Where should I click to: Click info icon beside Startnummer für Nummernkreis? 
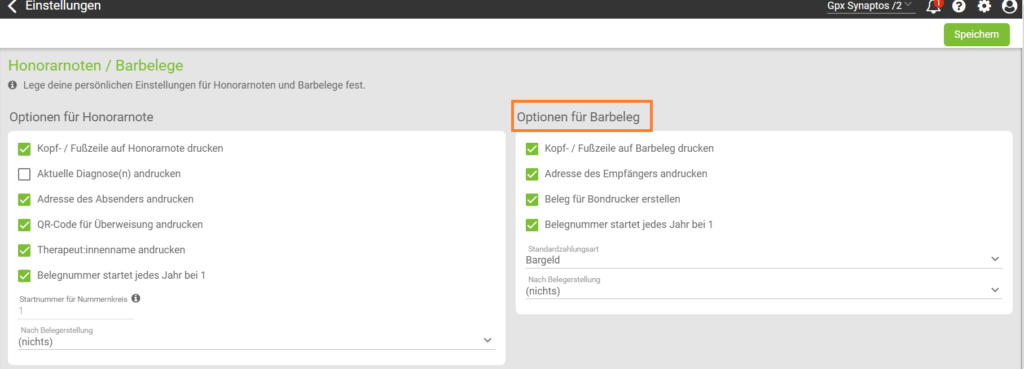(x=136, y=298)
